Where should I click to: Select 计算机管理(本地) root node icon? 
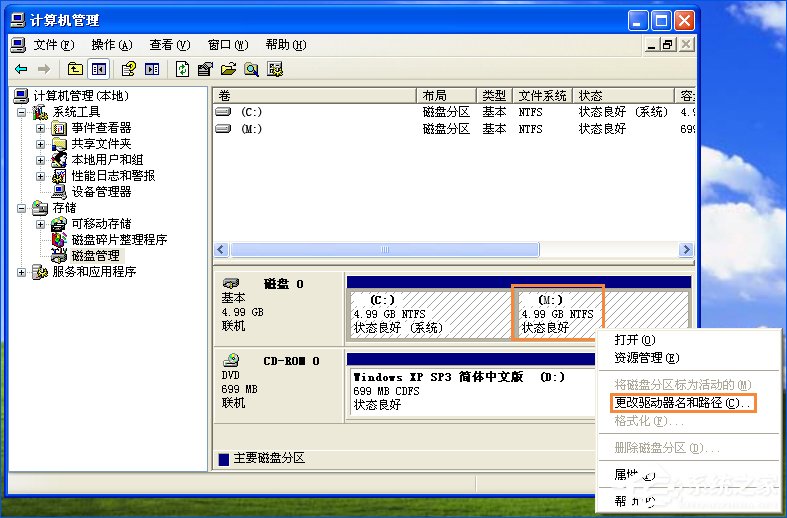tap(21, 95)
